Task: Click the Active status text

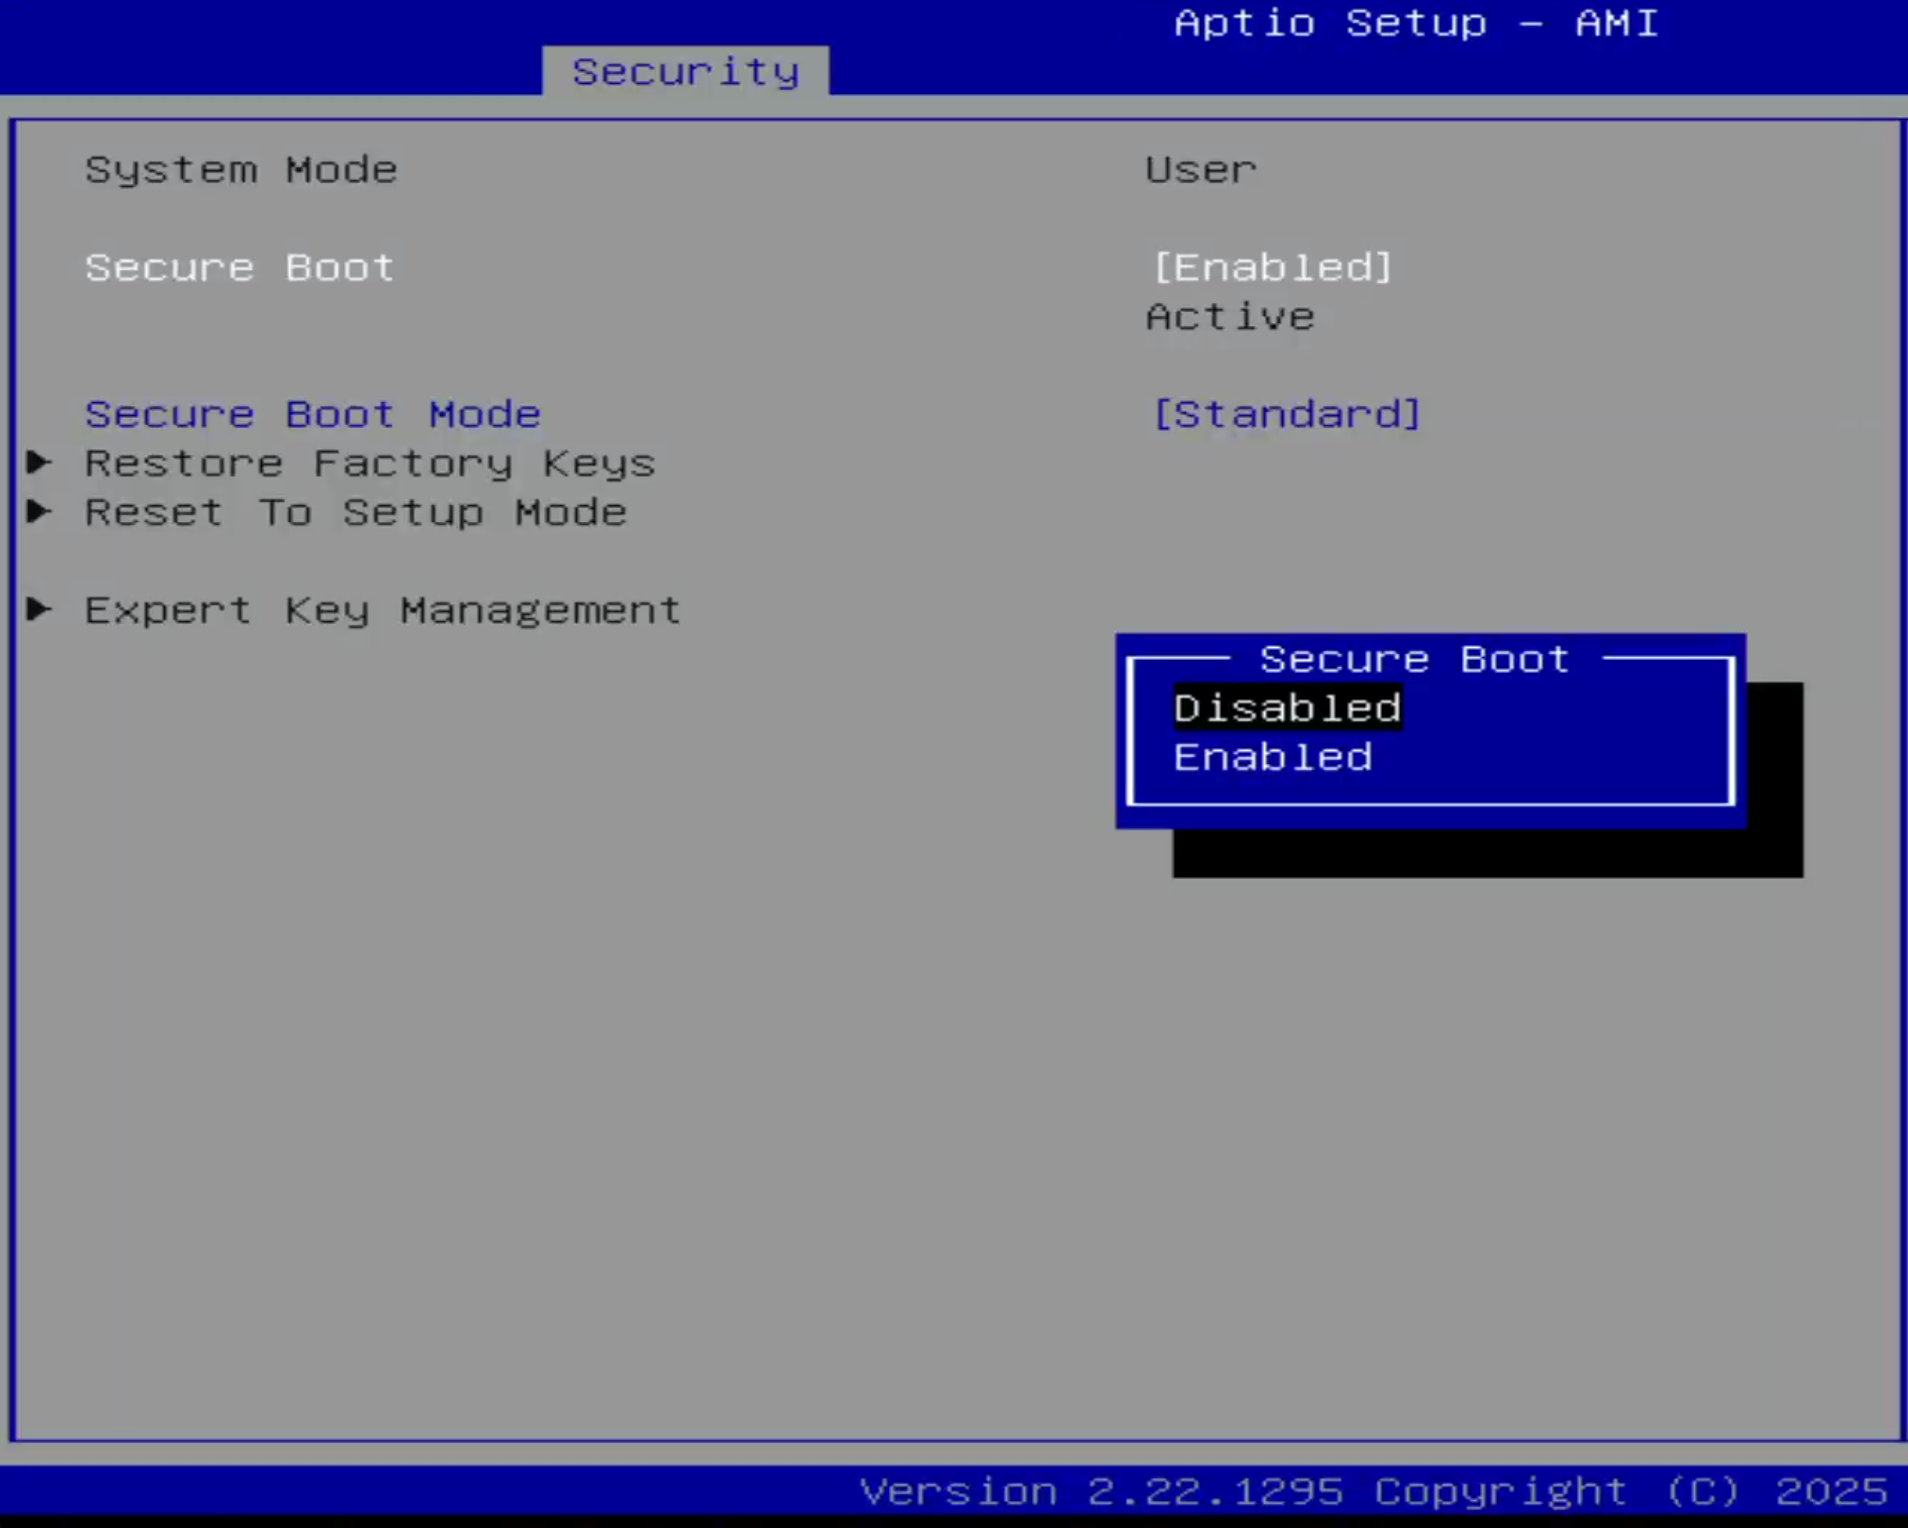Action: 1230,317
